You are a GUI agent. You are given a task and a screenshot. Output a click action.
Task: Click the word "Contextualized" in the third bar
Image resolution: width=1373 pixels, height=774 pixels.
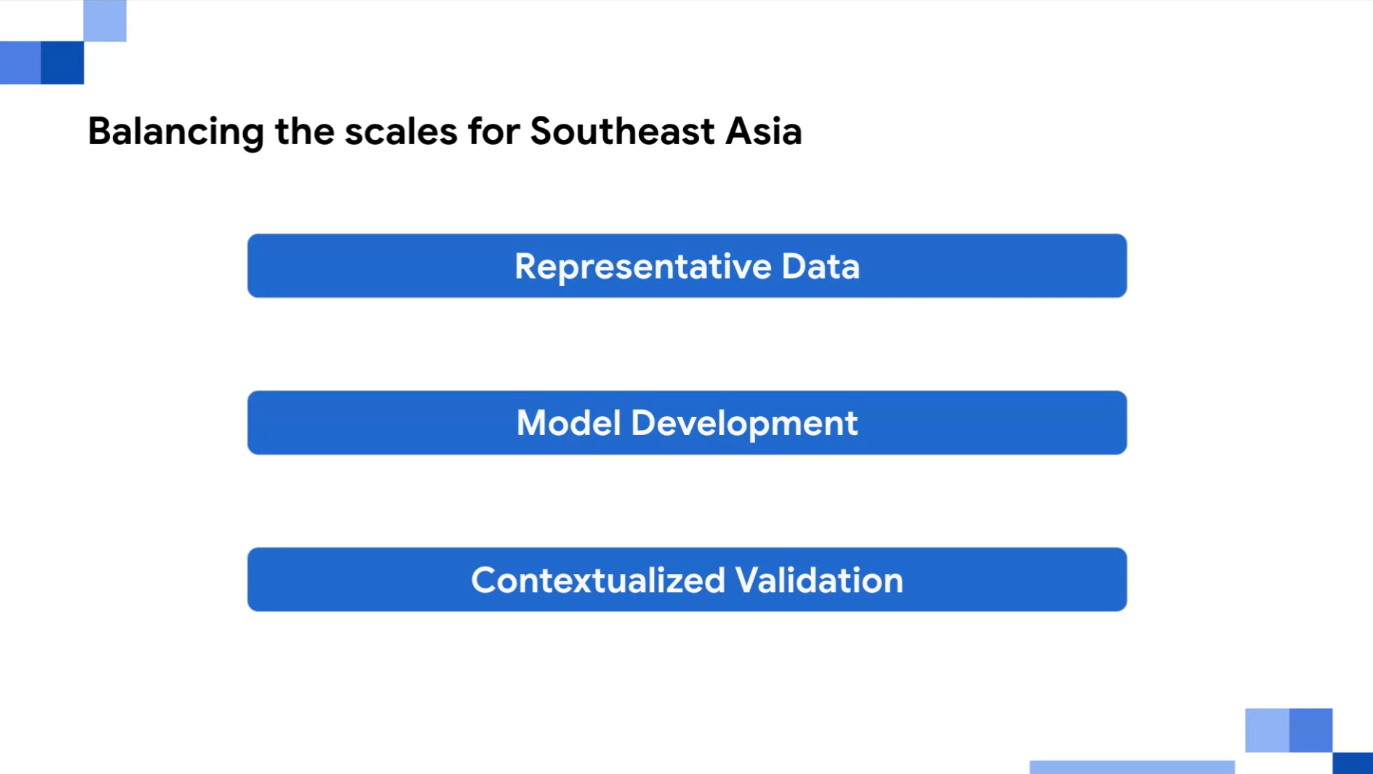[597, 580]
